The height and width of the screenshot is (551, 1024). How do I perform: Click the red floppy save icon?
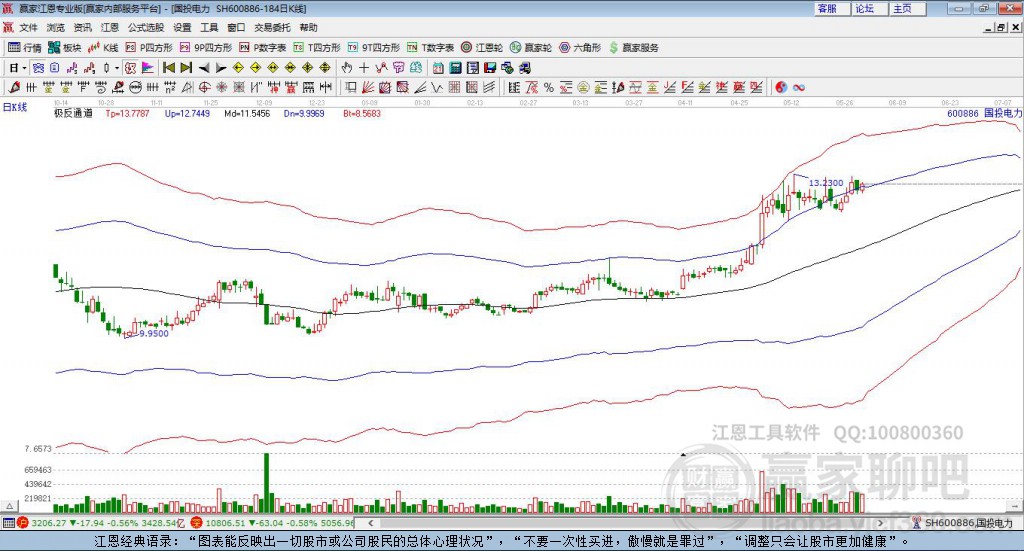pos(490,68)
